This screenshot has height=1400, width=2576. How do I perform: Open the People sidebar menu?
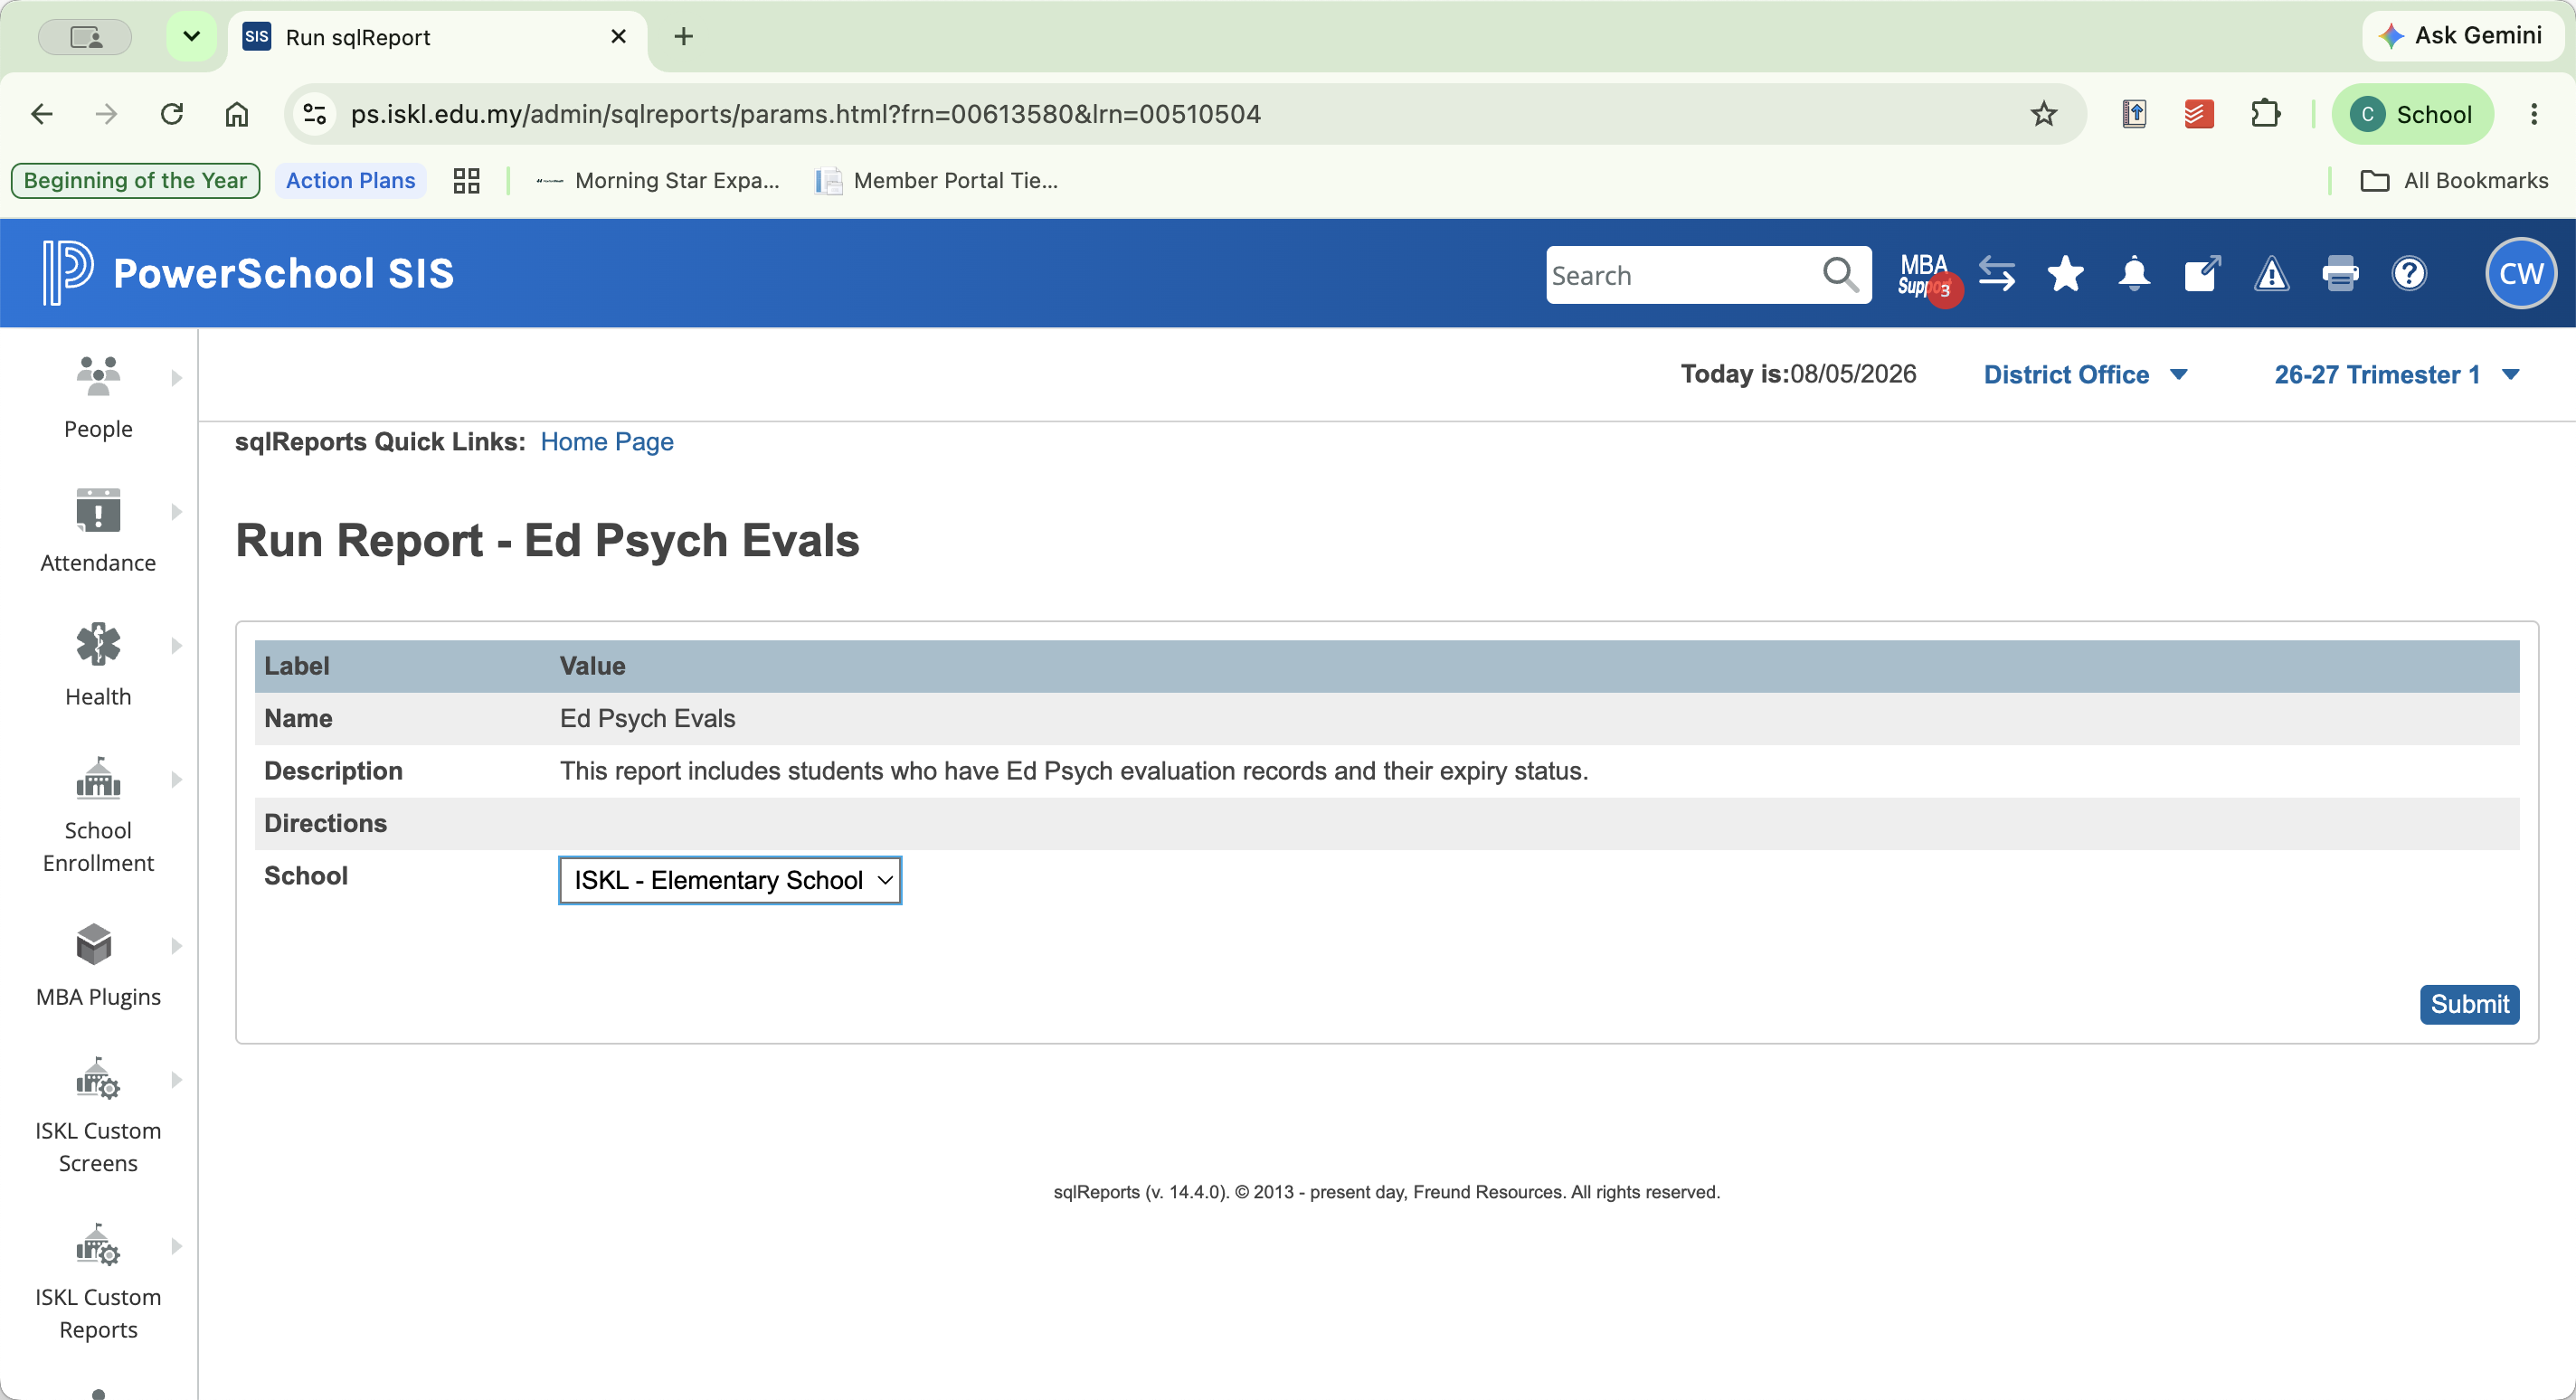tap(98, 397)
